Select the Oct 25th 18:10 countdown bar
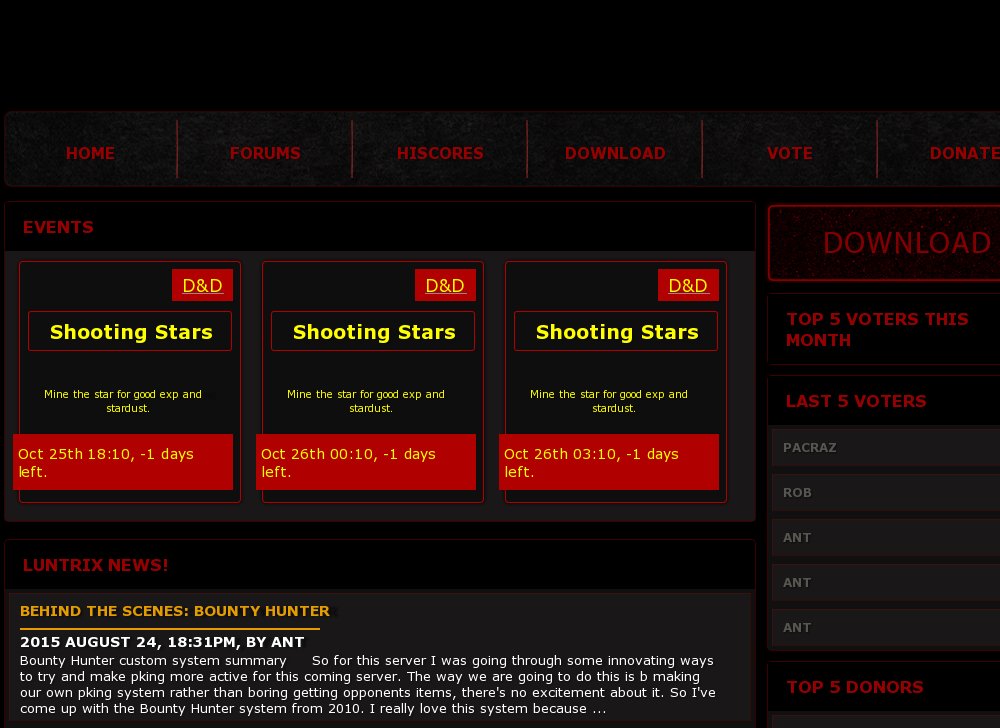1000x728 pixels. click(123, 462)
